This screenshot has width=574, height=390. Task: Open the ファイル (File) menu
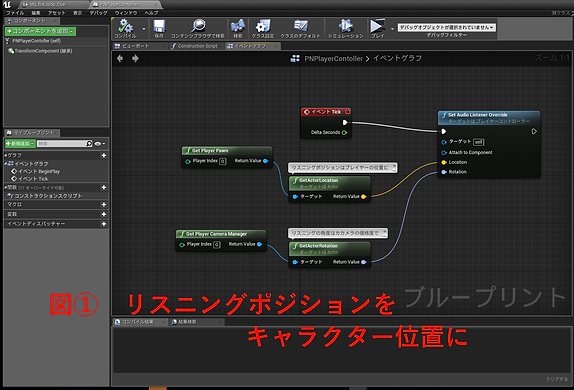(15, 13)
